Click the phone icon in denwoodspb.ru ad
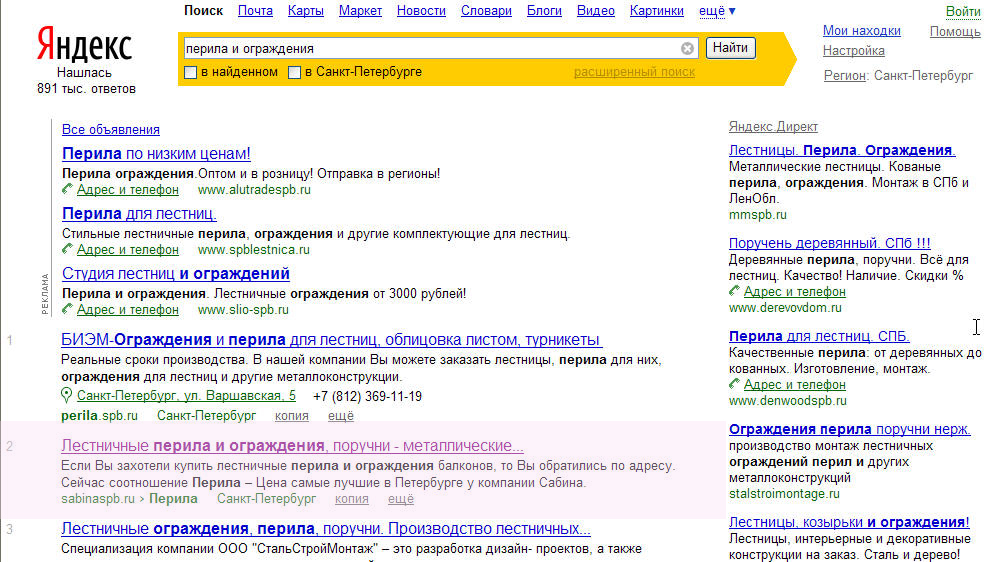Image resolution: width=1004 pixels, height=562 pixels. pos(734,384)
